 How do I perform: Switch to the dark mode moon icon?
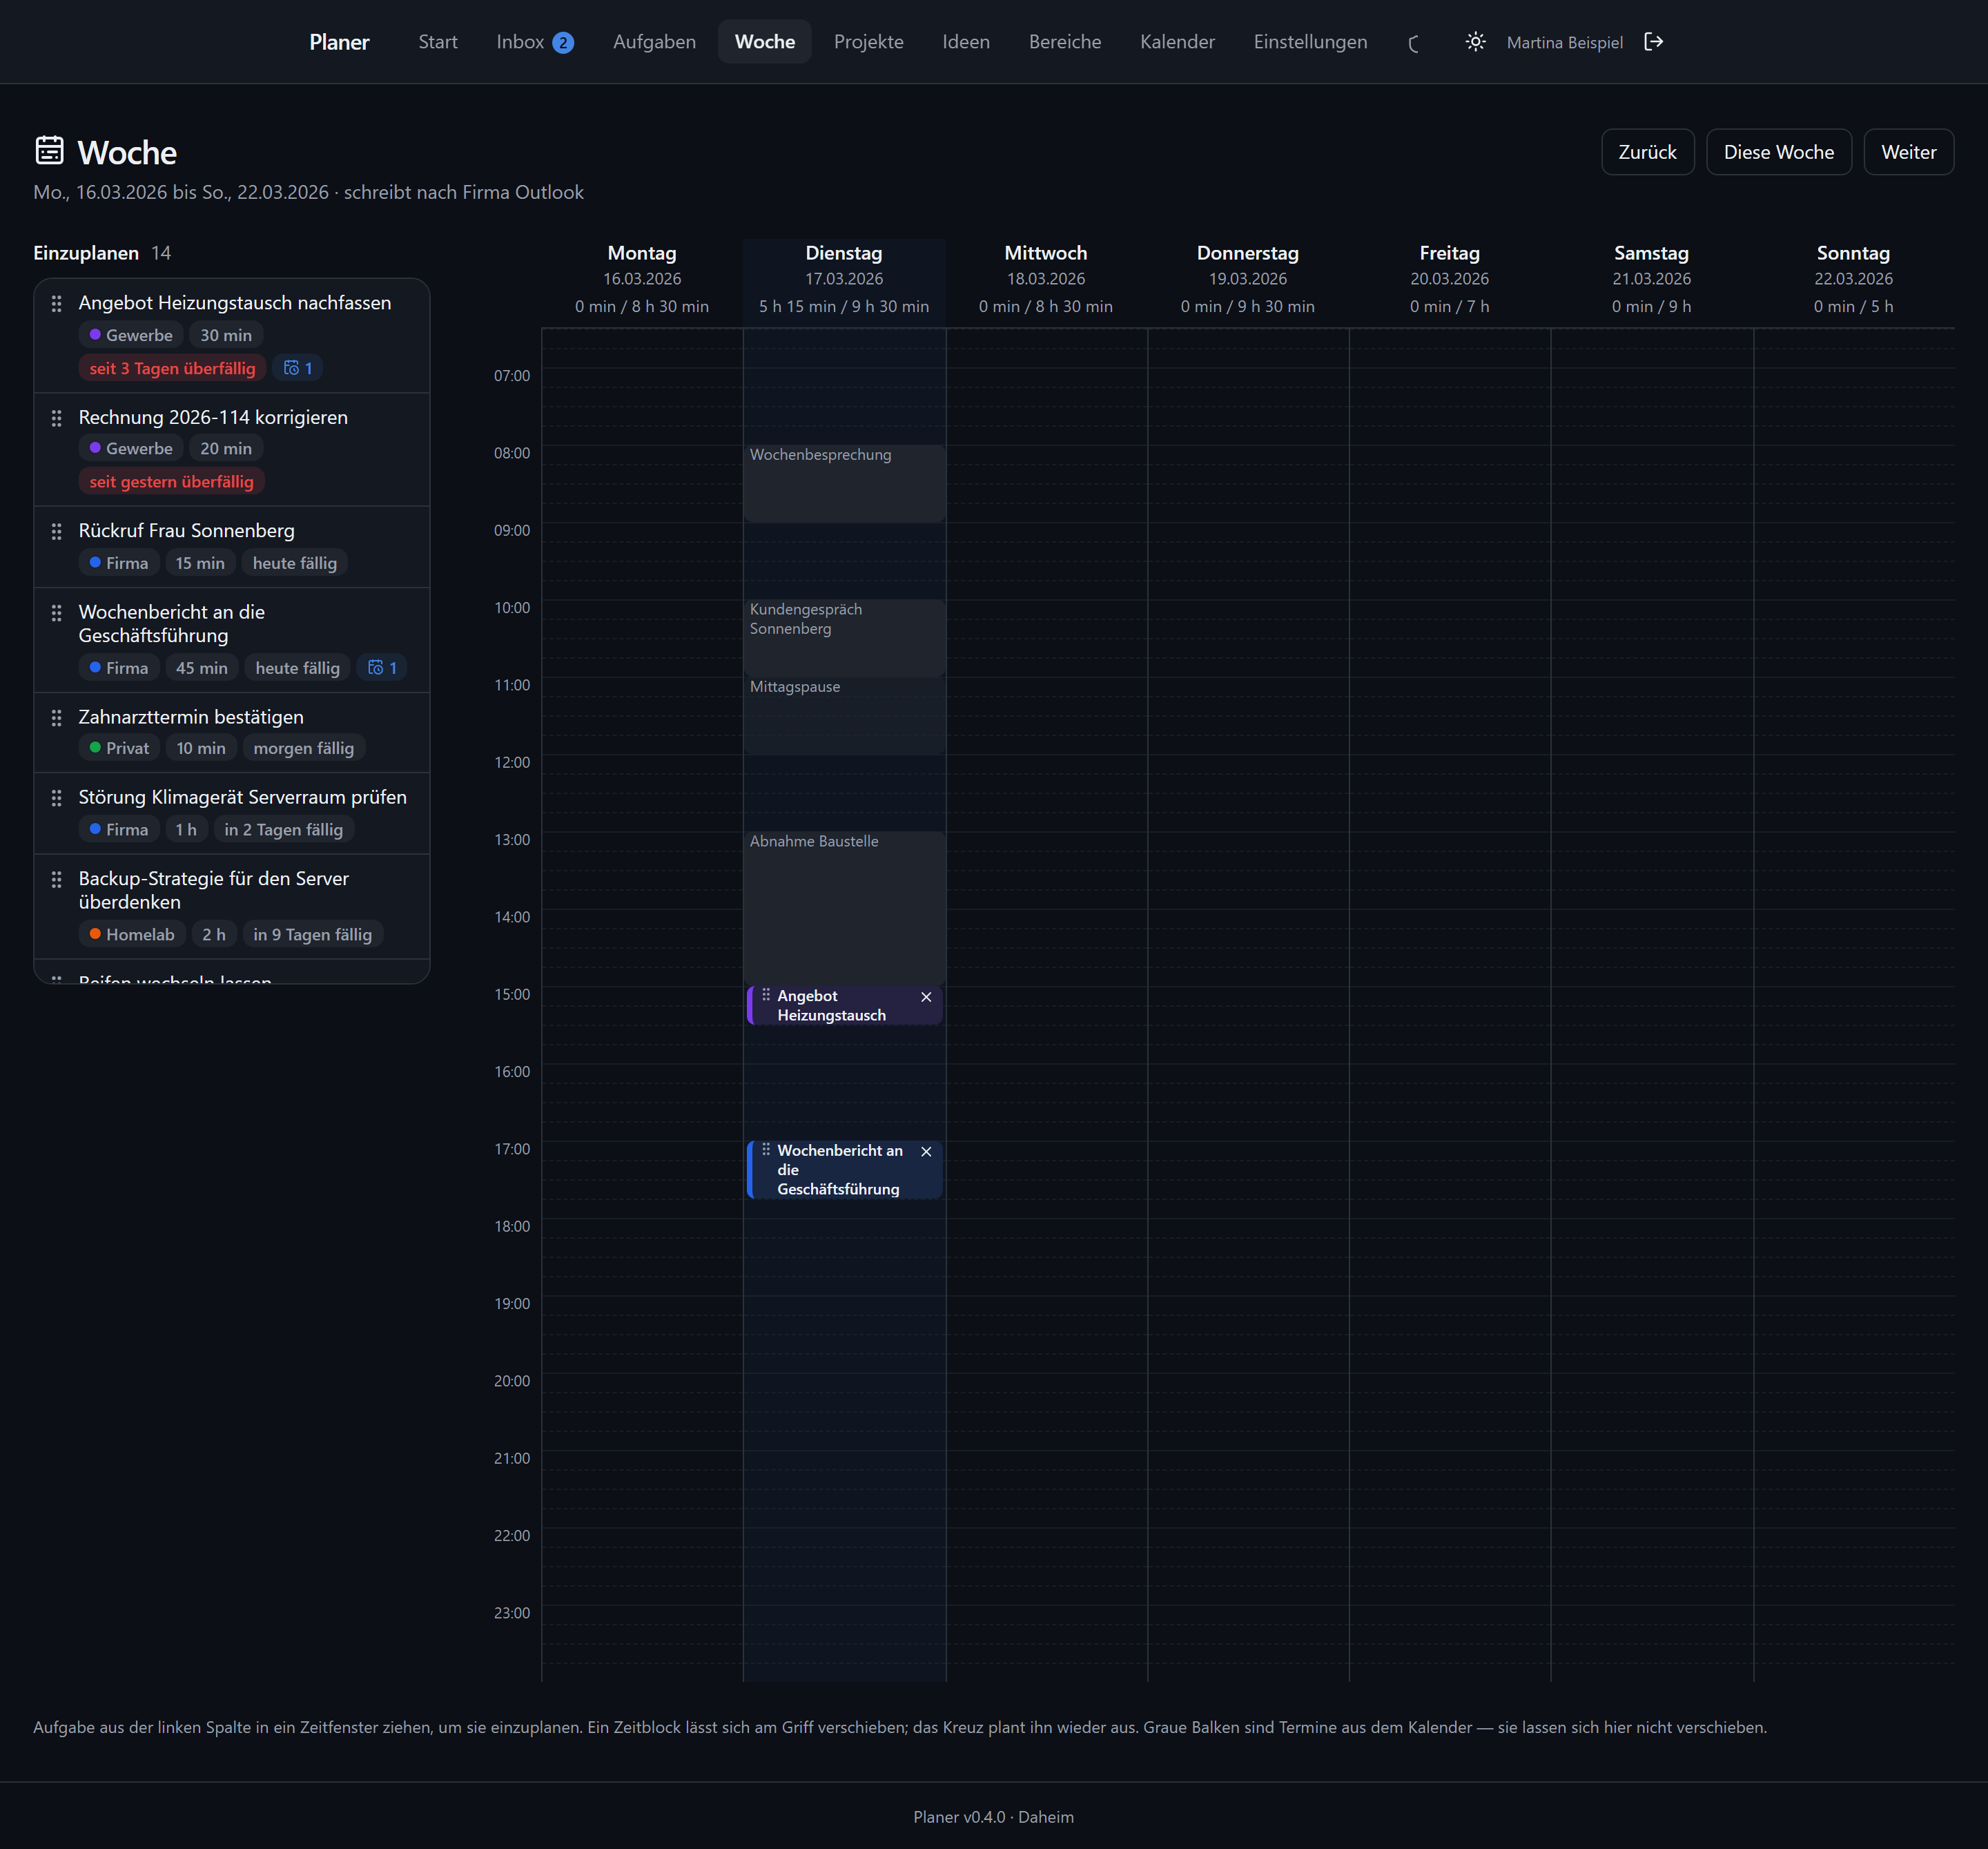[x=1414, y=43]
